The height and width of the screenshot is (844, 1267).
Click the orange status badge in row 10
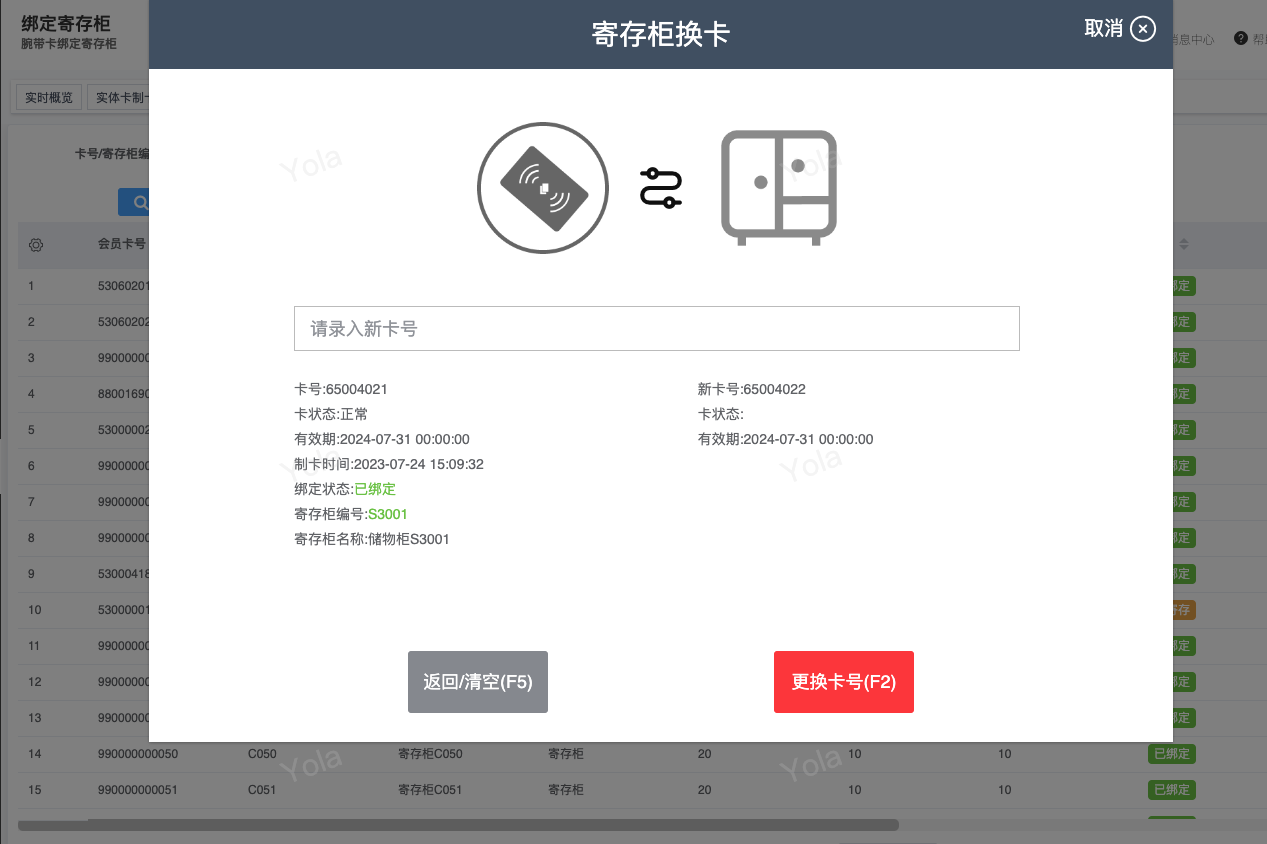pos(1182,610)
